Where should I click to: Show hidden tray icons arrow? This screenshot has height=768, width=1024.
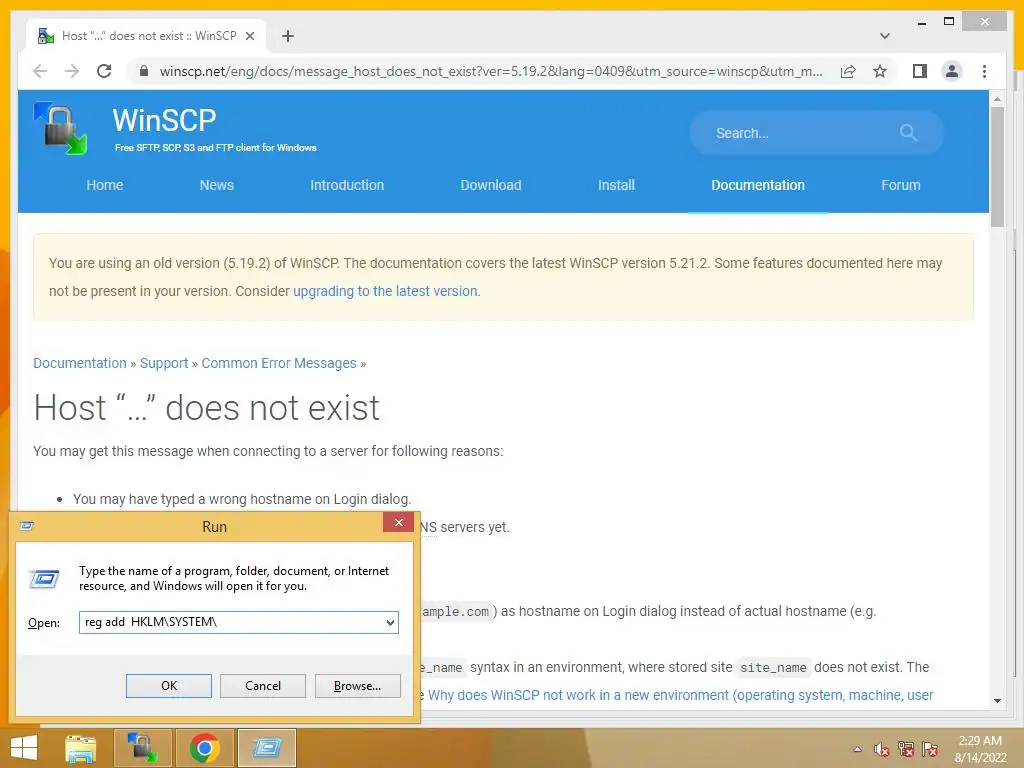[857, 749]
